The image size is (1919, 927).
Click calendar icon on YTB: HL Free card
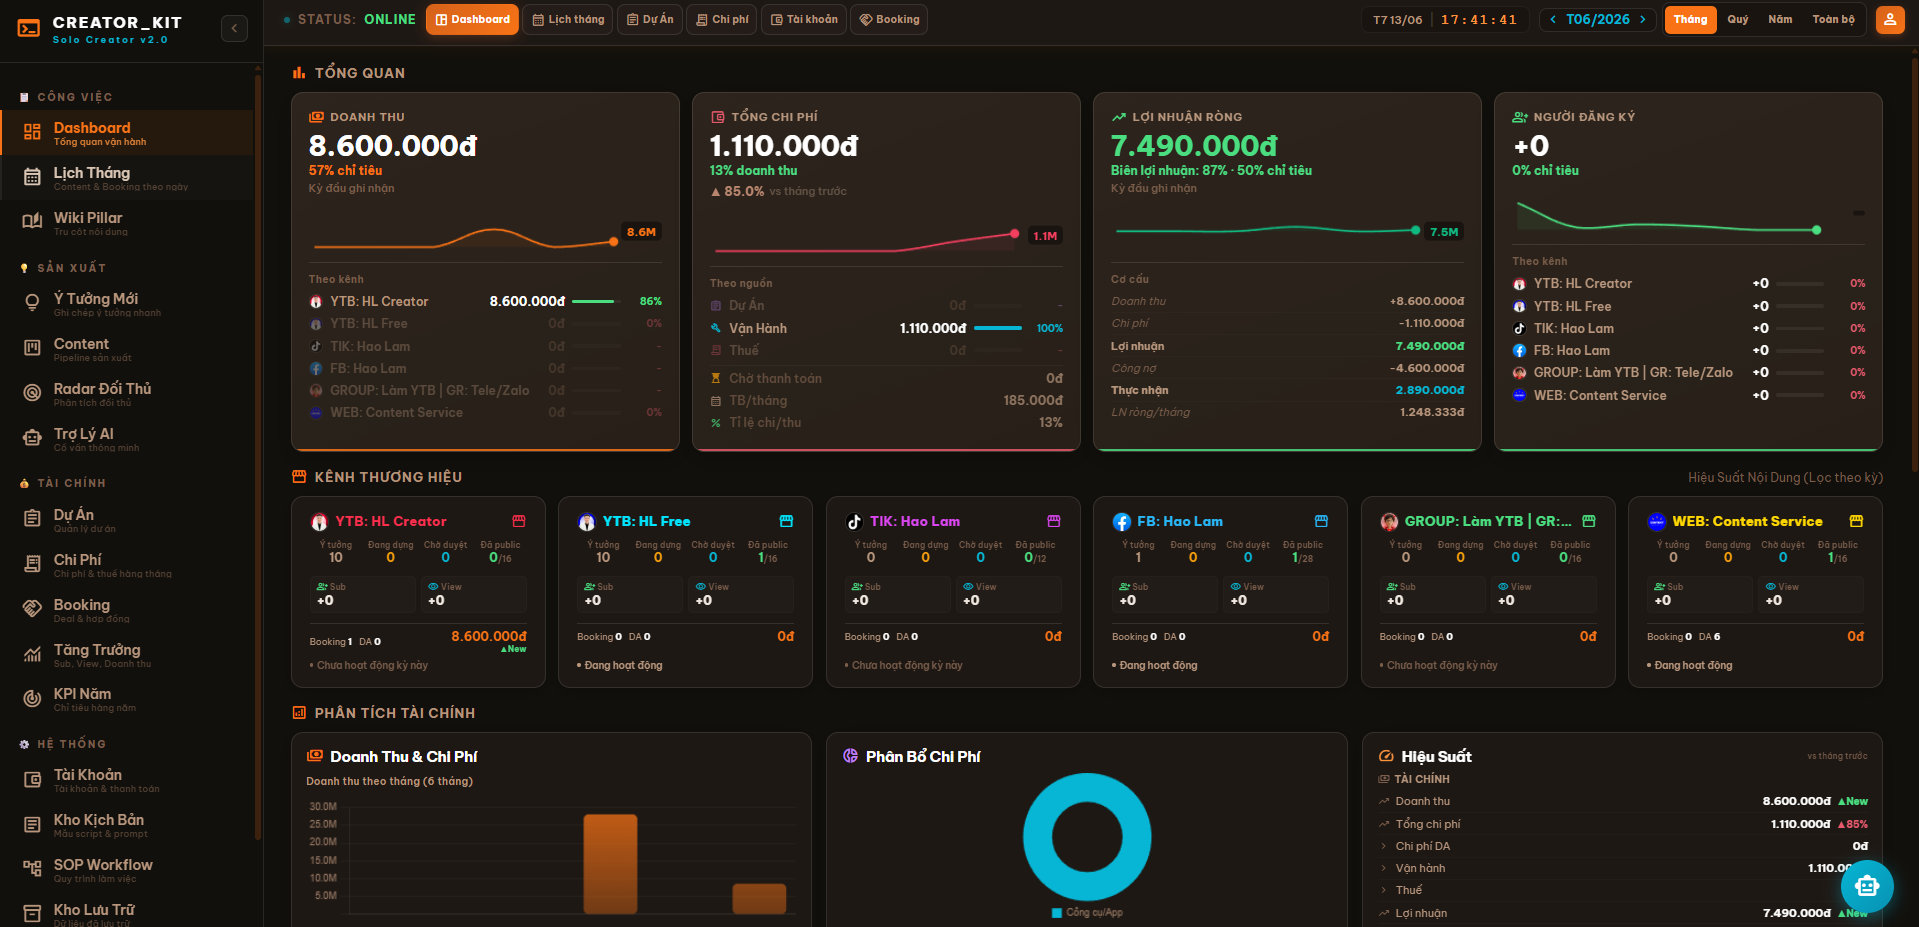786,521
